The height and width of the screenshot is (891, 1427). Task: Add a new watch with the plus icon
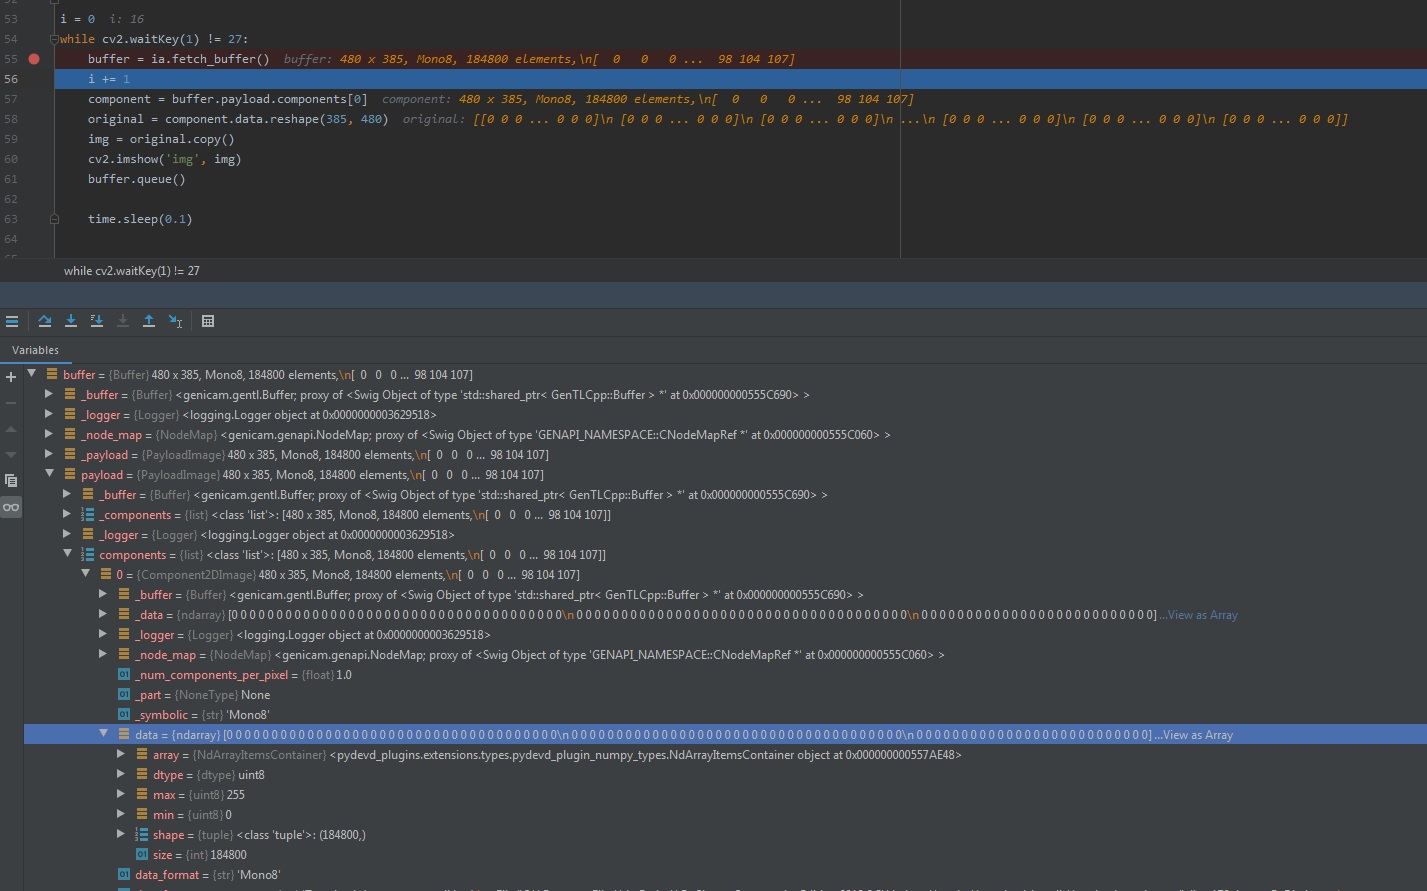(10, 377)
